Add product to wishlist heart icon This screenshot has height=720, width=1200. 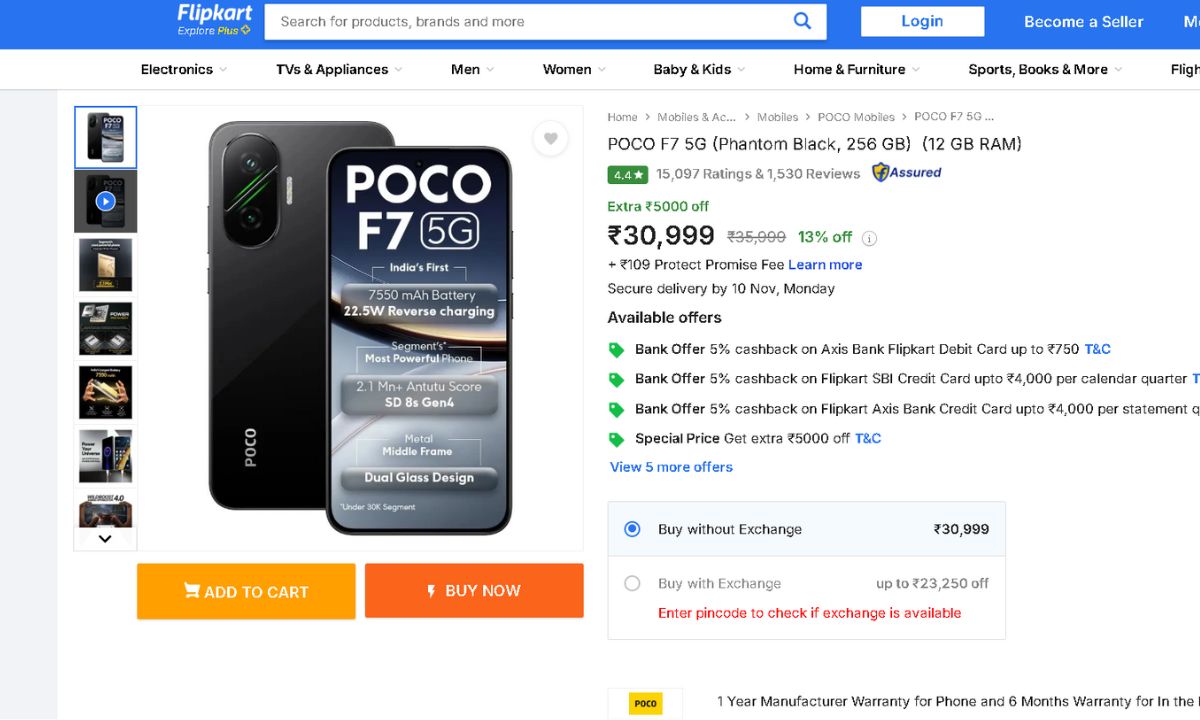coord(550,138)
